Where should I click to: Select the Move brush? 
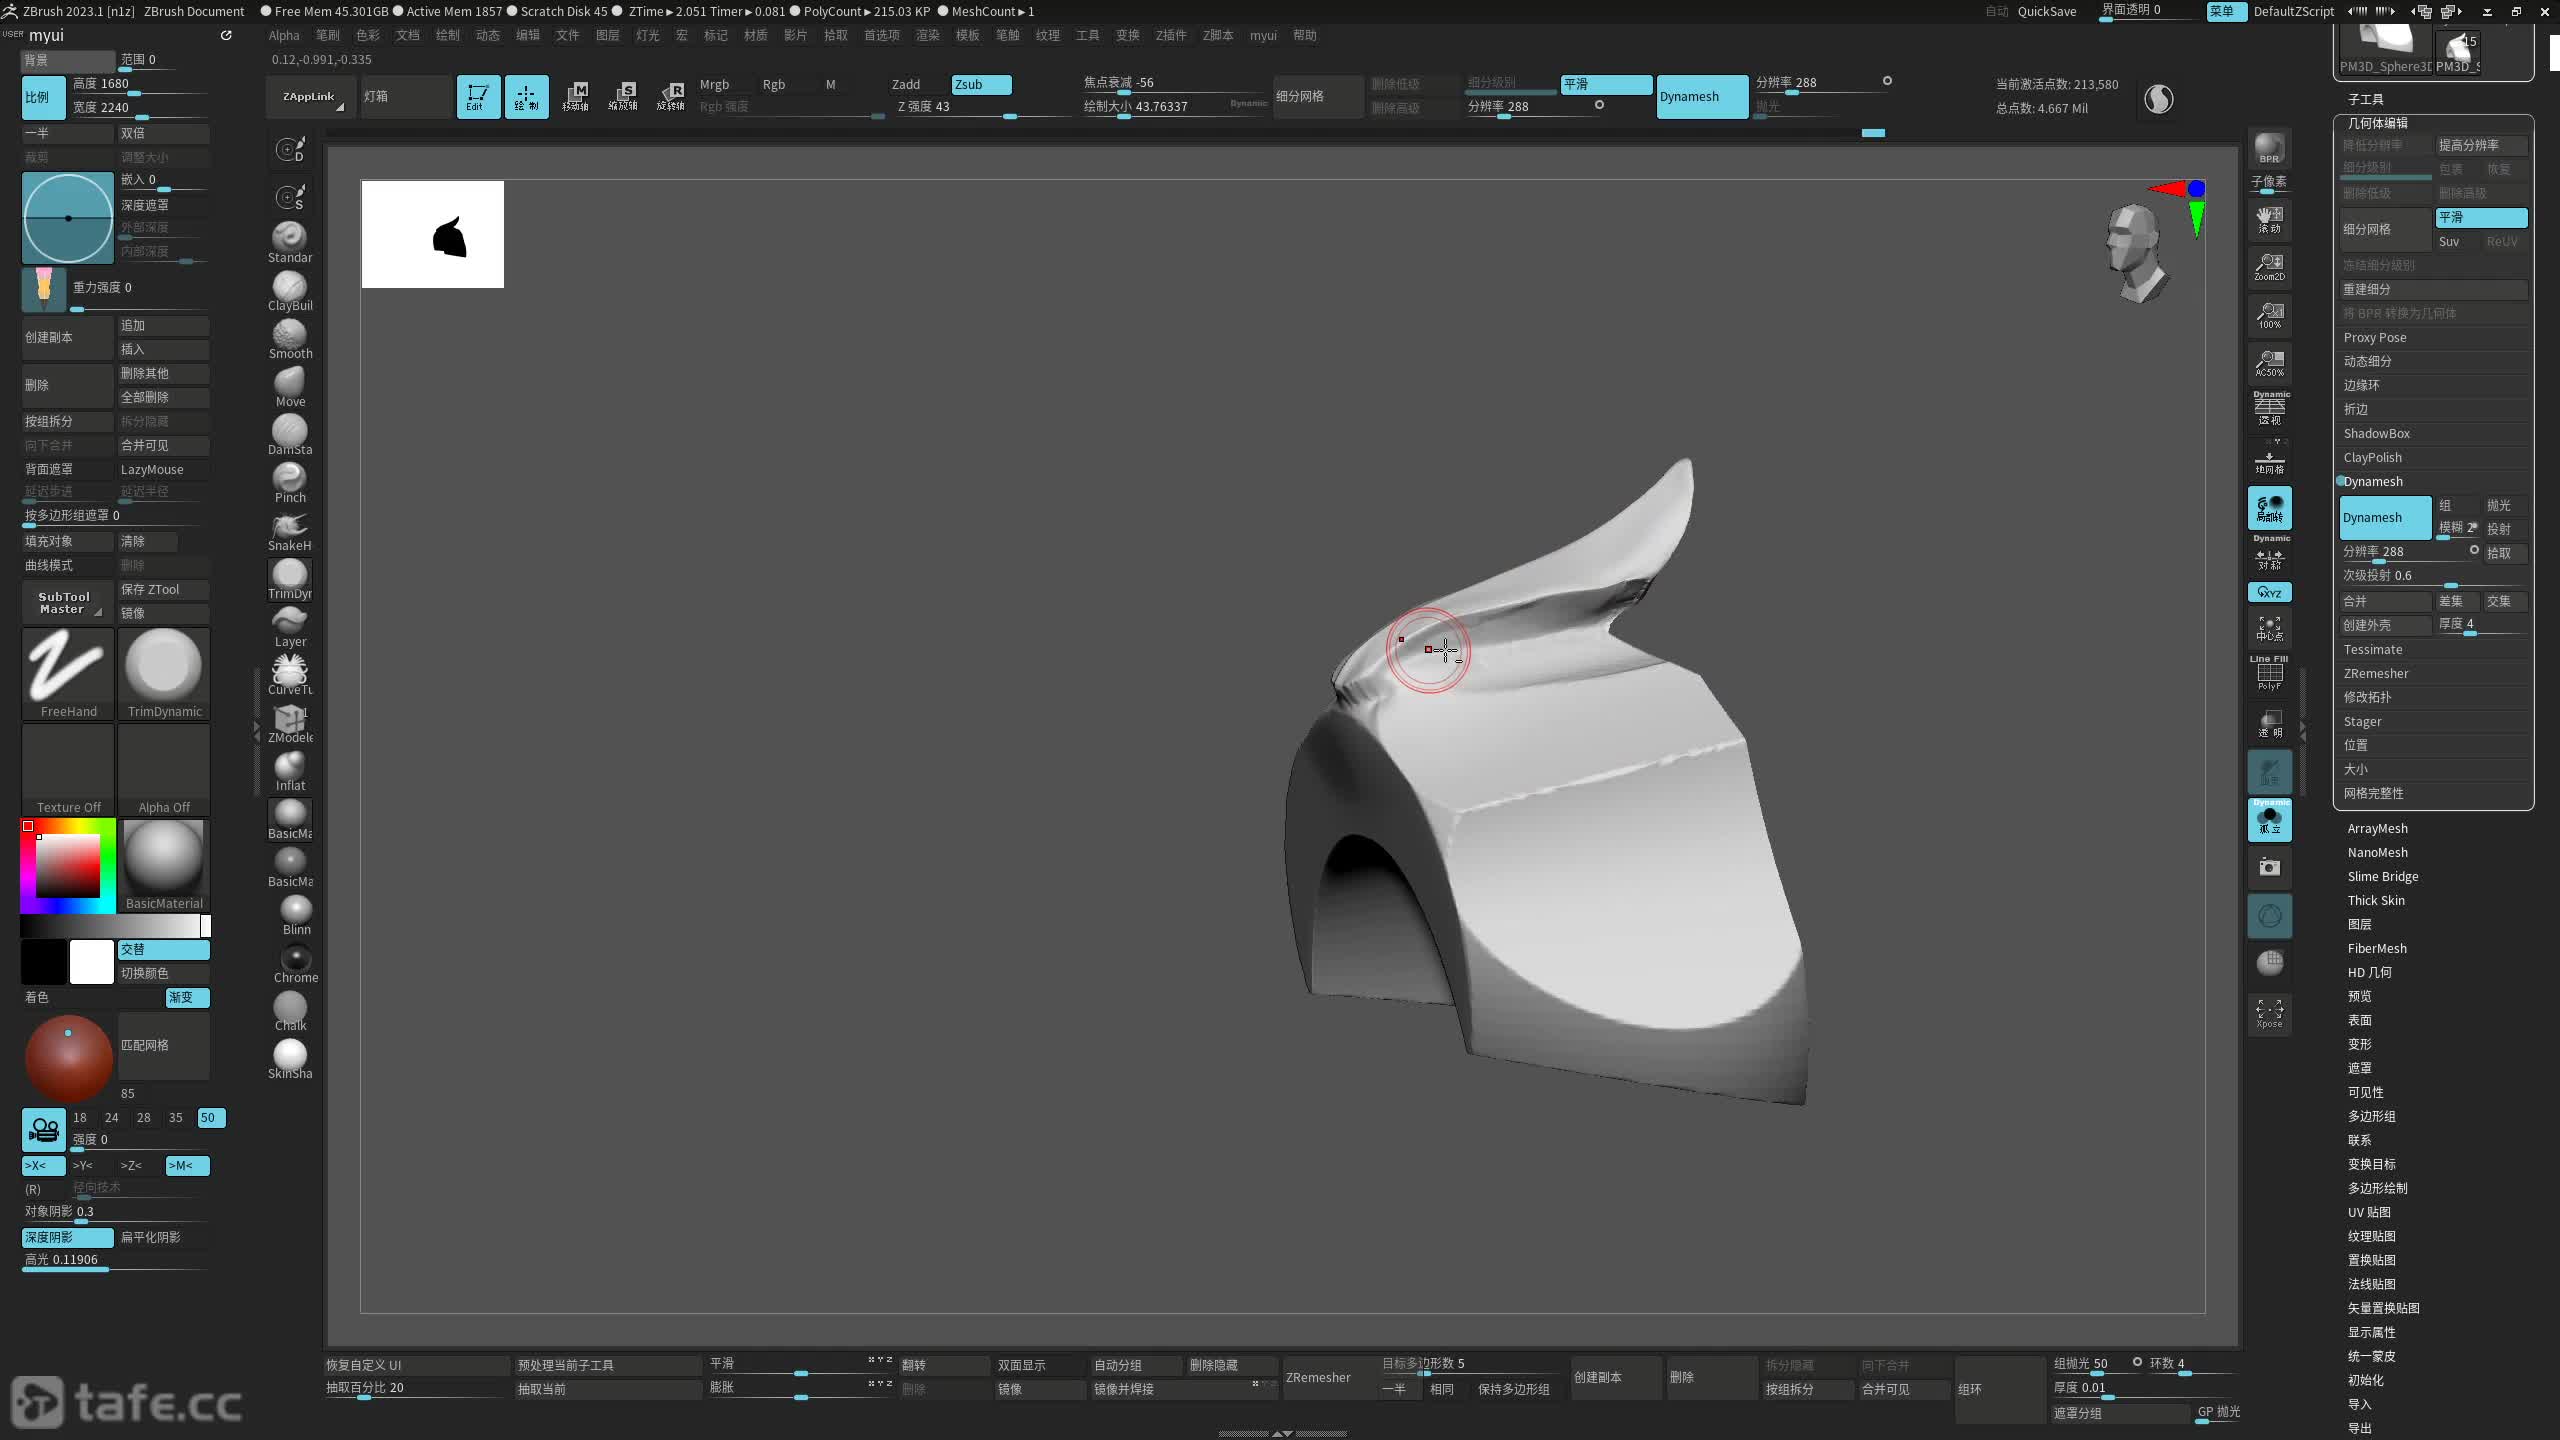290,382
